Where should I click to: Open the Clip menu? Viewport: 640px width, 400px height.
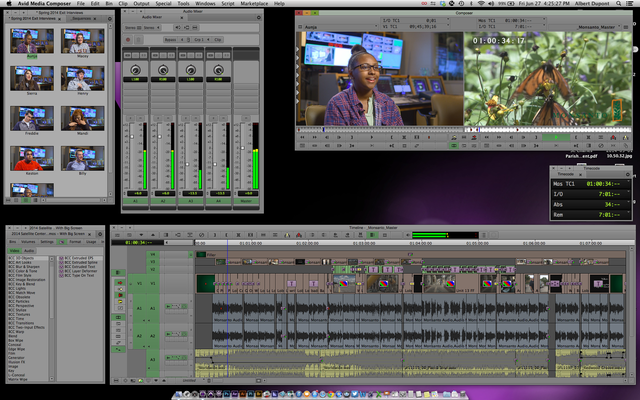(123, 3)
